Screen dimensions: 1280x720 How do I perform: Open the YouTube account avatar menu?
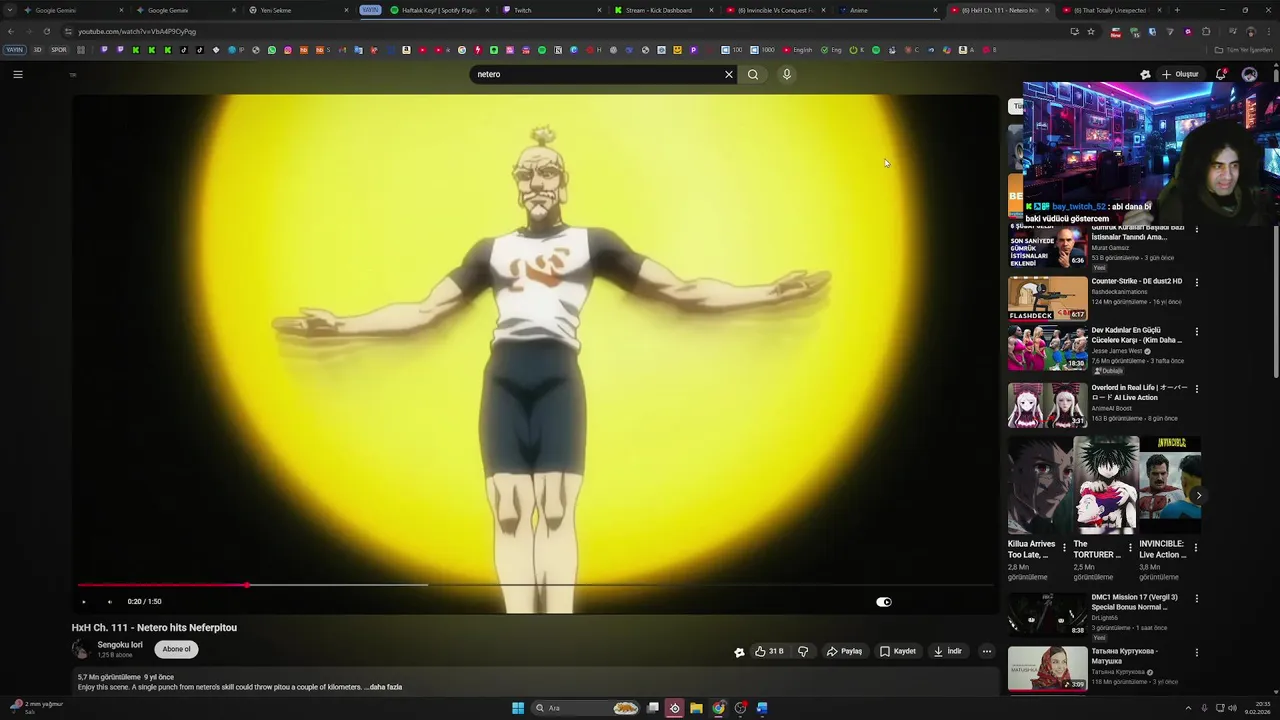tap(1249, 74)
